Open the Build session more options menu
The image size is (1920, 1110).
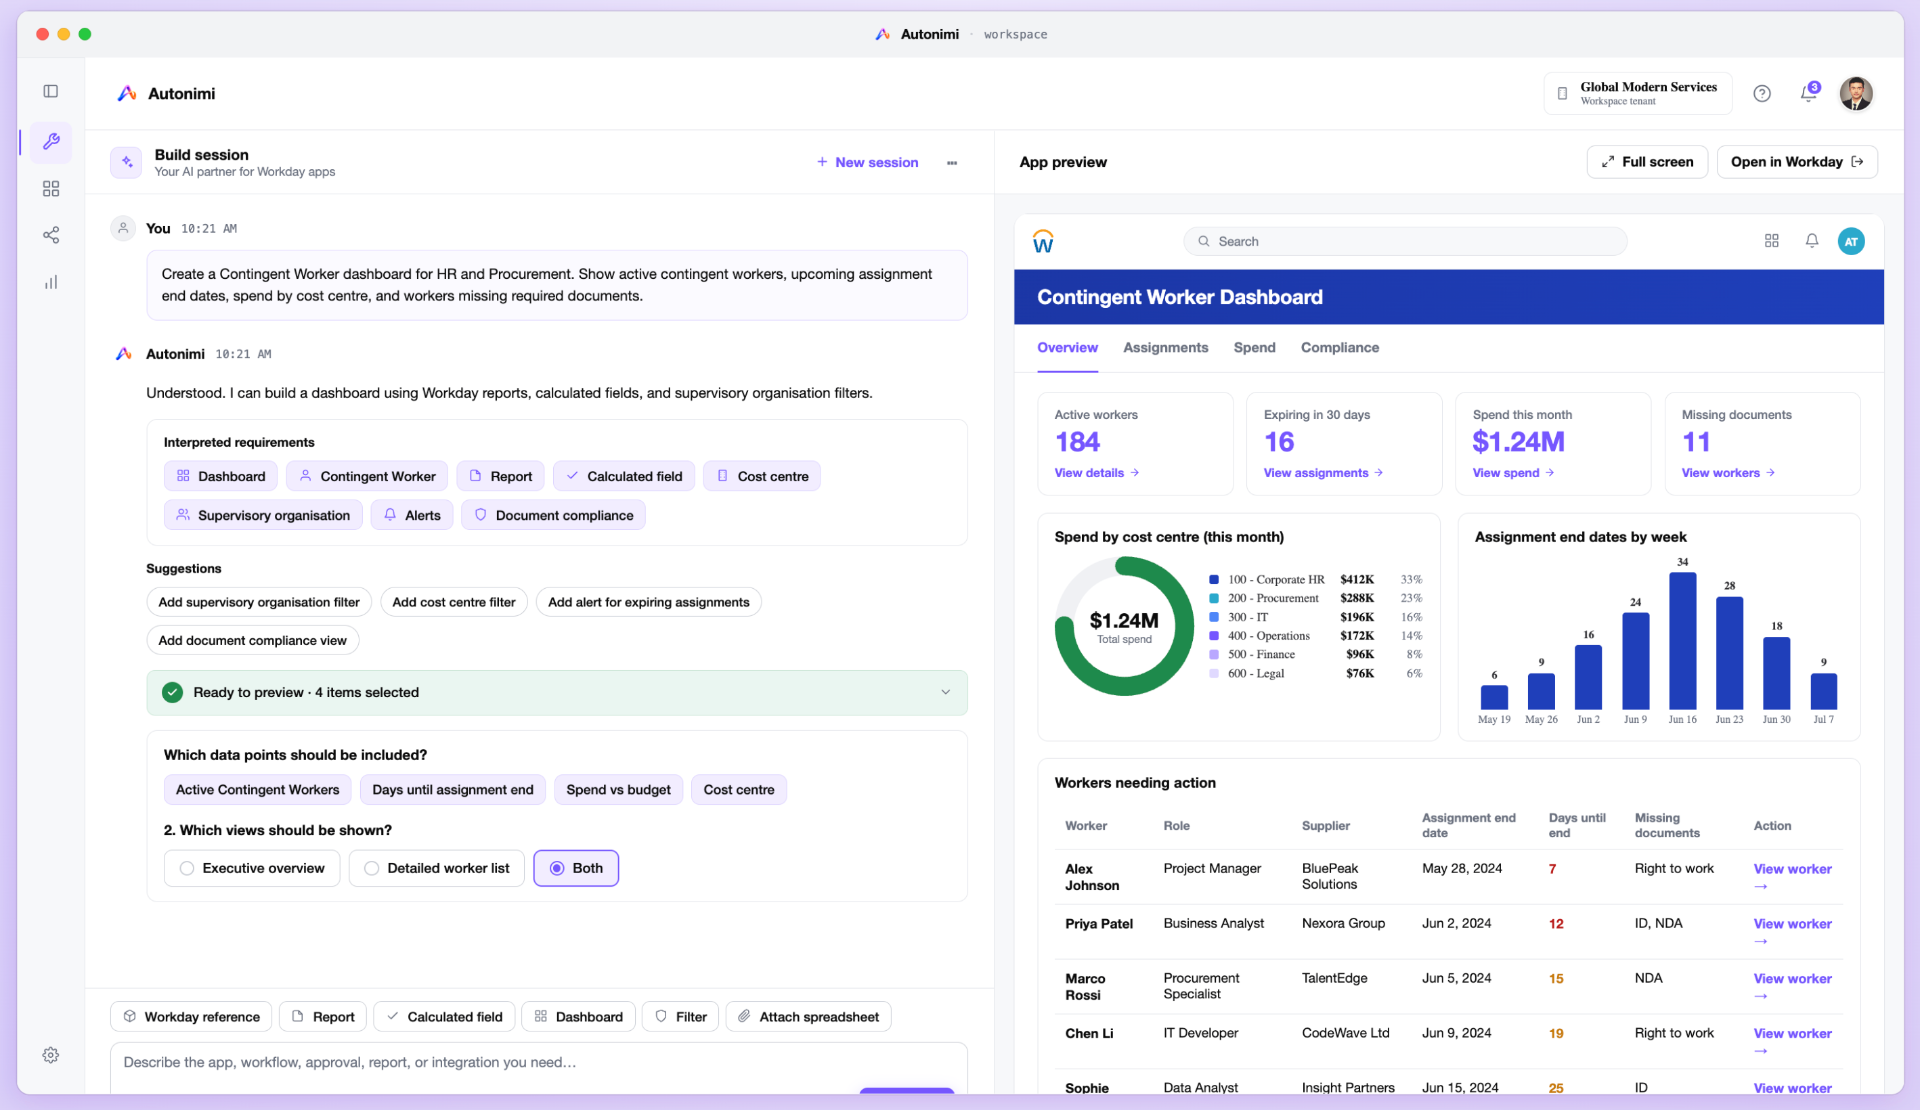point(952,162)
